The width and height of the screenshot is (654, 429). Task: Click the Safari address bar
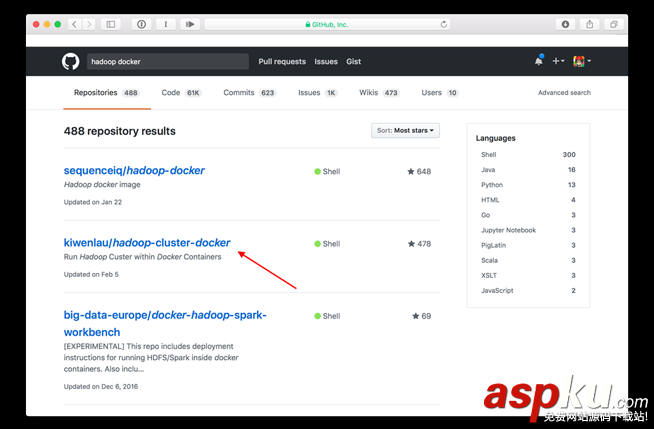pyautogui.click(x=327, y=24)
